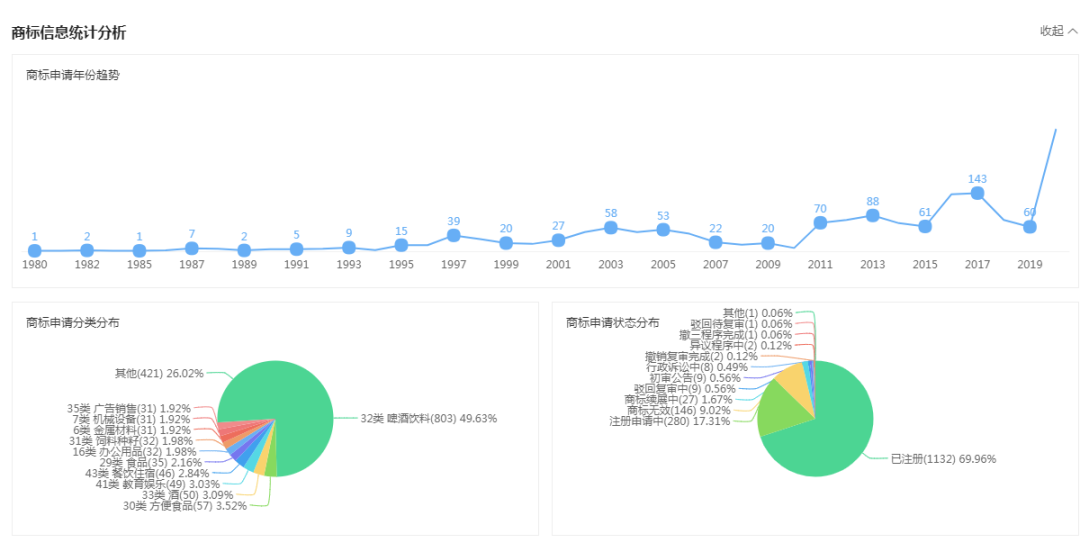Screen dimensions: 1080x552
Task: Click the 商标无效(146) 9.02% label
Action: pyautogui.click(x=678, y=410)
